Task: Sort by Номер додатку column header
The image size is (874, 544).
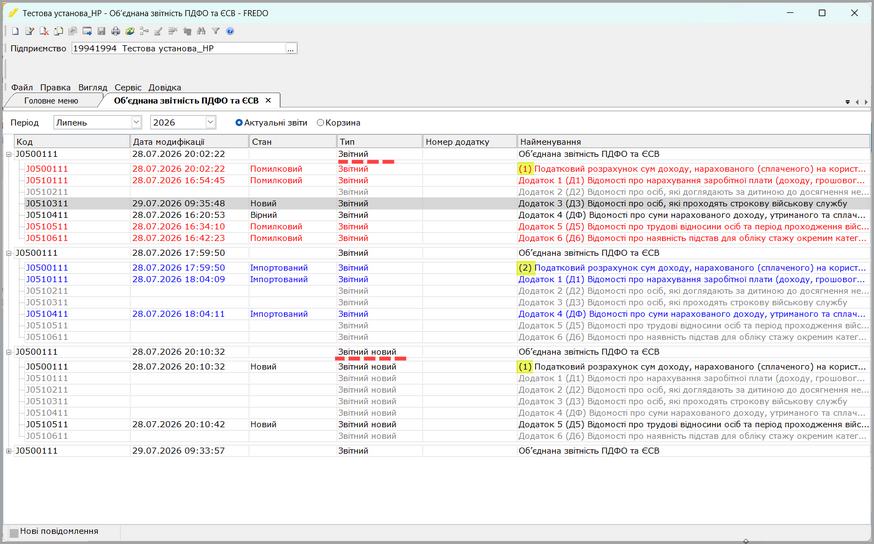Action: click(470, 142)
